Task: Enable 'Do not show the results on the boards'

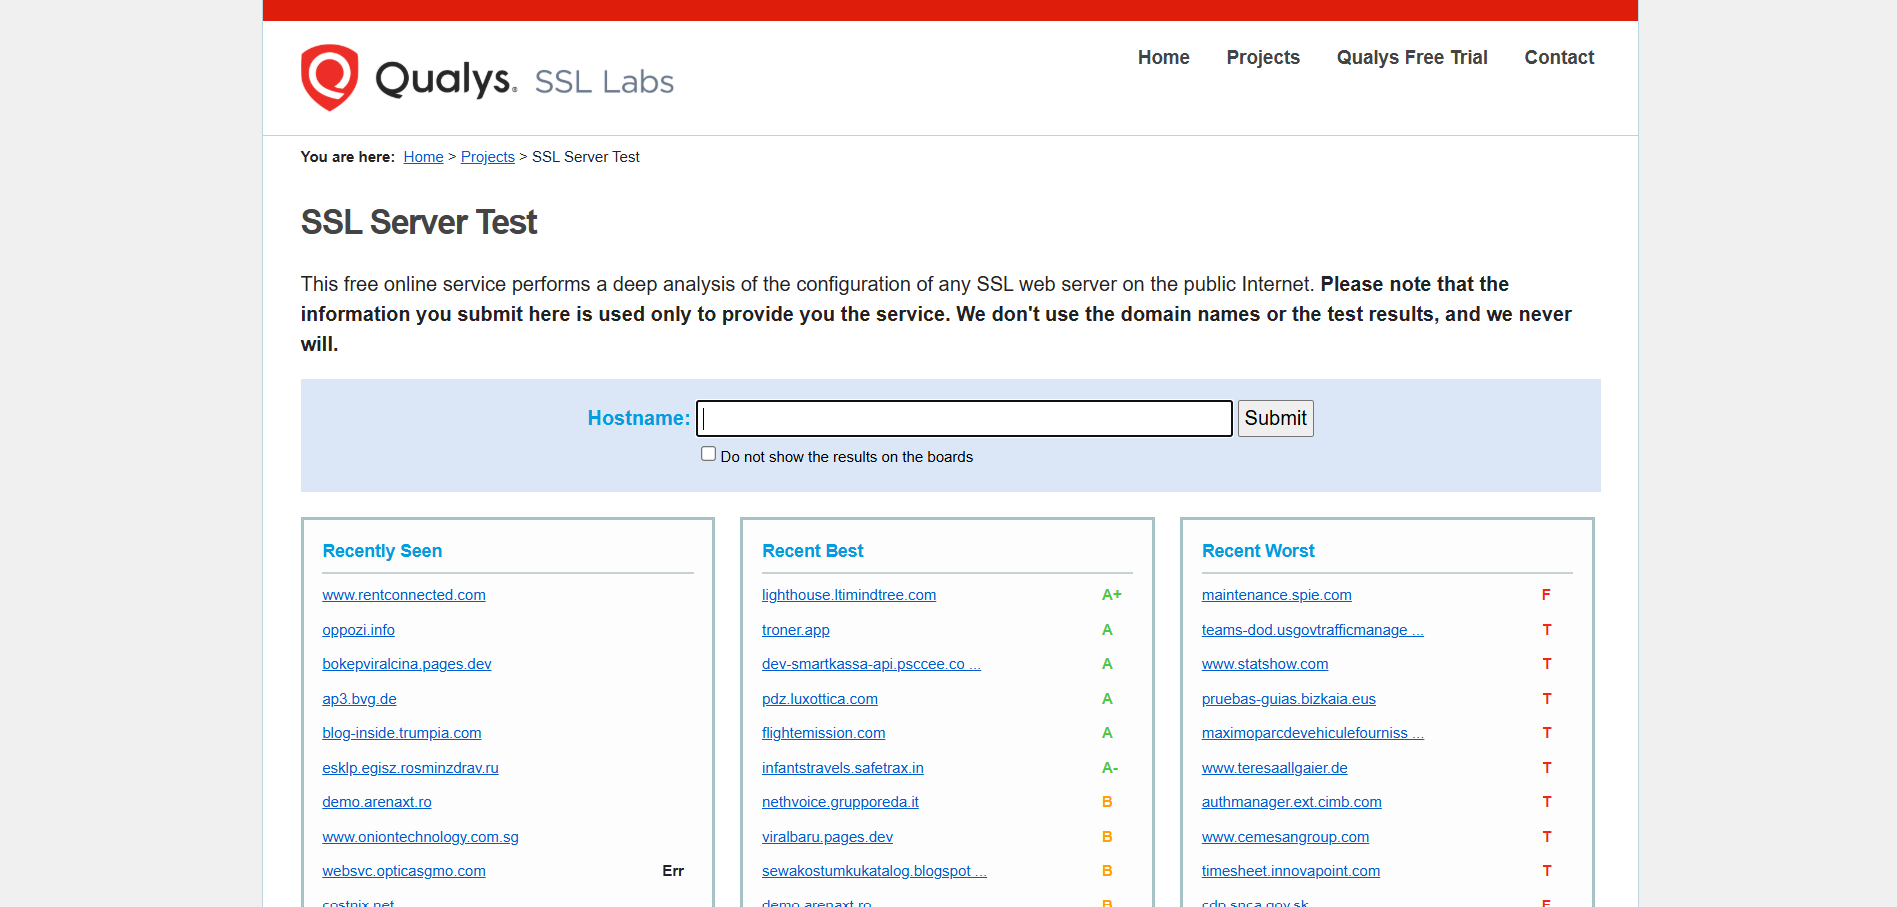Action: (708, 454)
